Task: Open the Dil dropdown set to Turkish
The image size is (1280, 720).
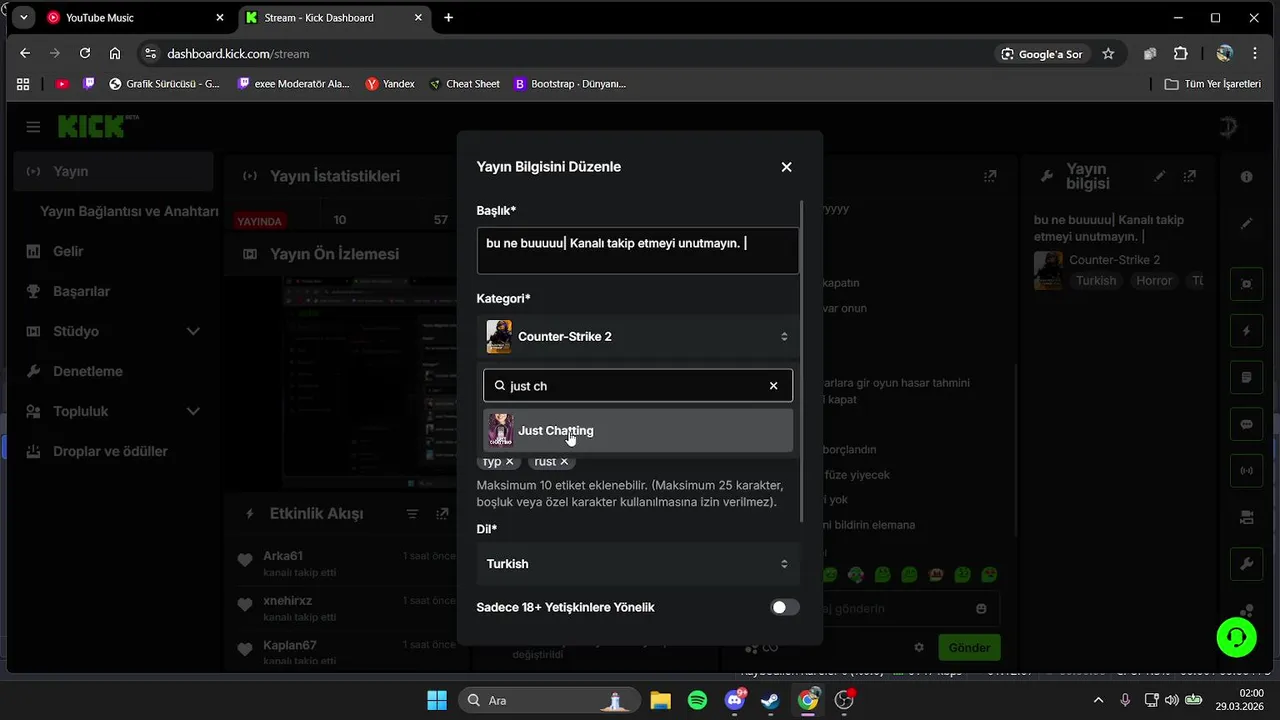Action: click(638, 564)
